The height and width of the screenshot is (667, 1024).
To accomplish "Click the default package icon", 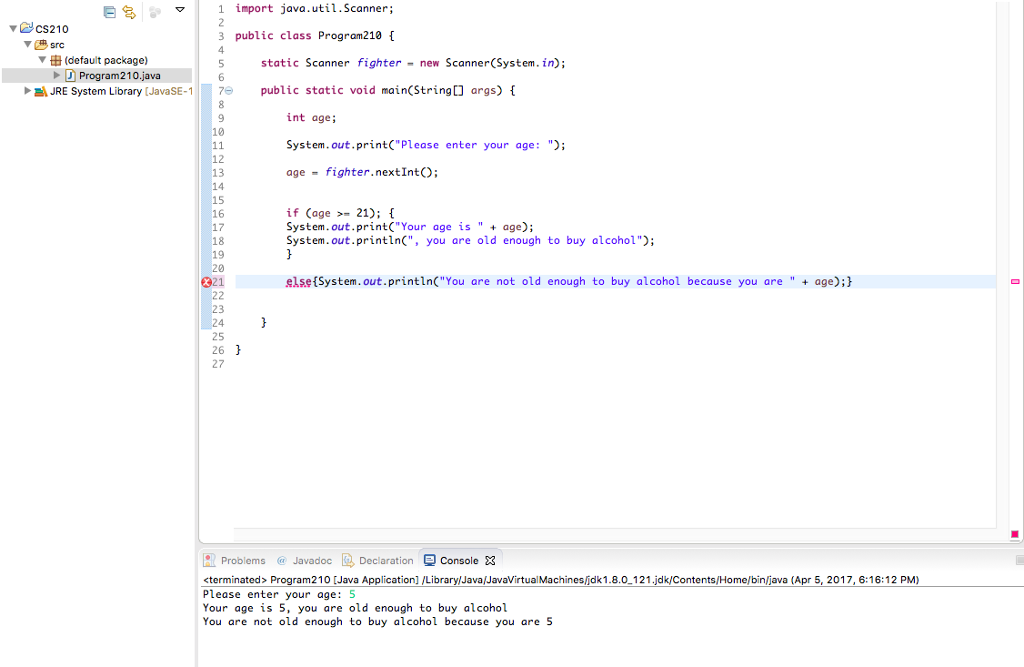I will coord(56,59).
